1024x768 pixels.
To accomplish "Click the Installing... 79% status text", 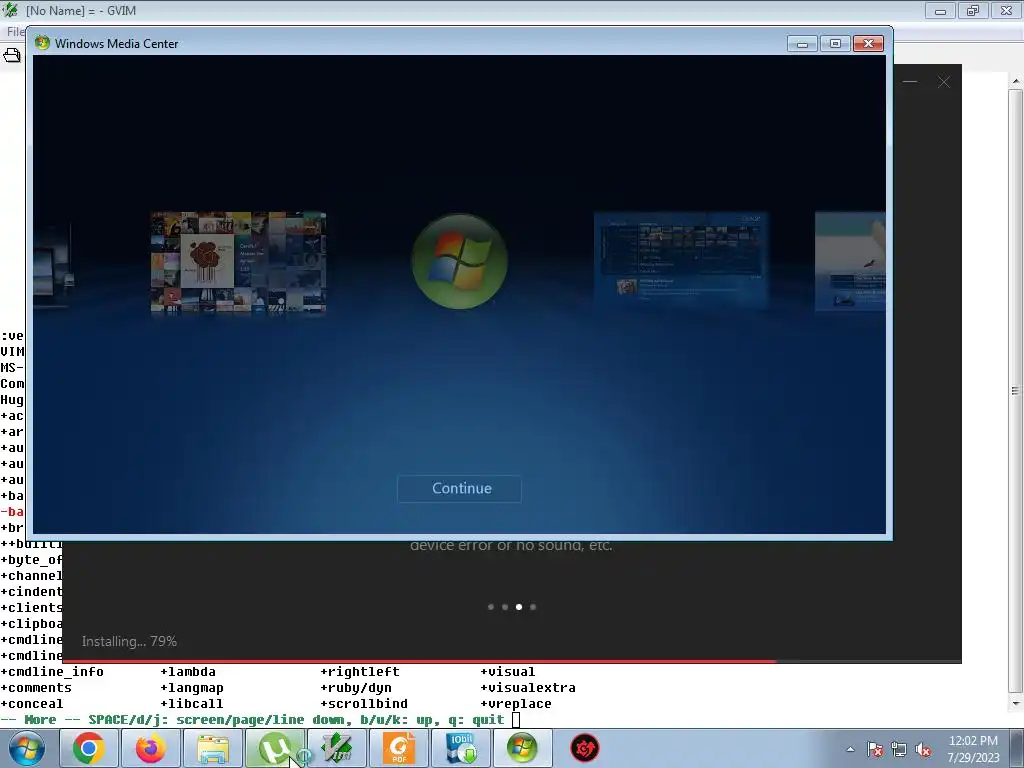I will [129, 641].
